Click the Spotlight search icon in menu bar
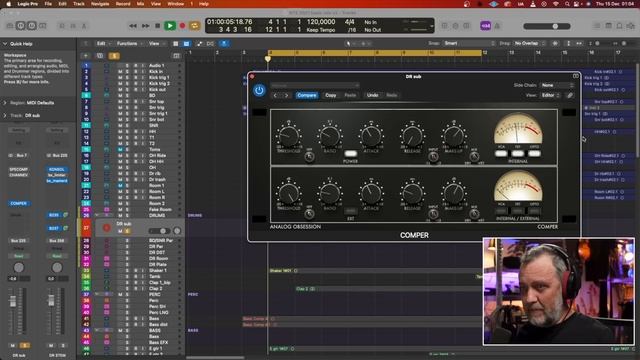Viewport: 640px width, 360px height. point(567,4)
